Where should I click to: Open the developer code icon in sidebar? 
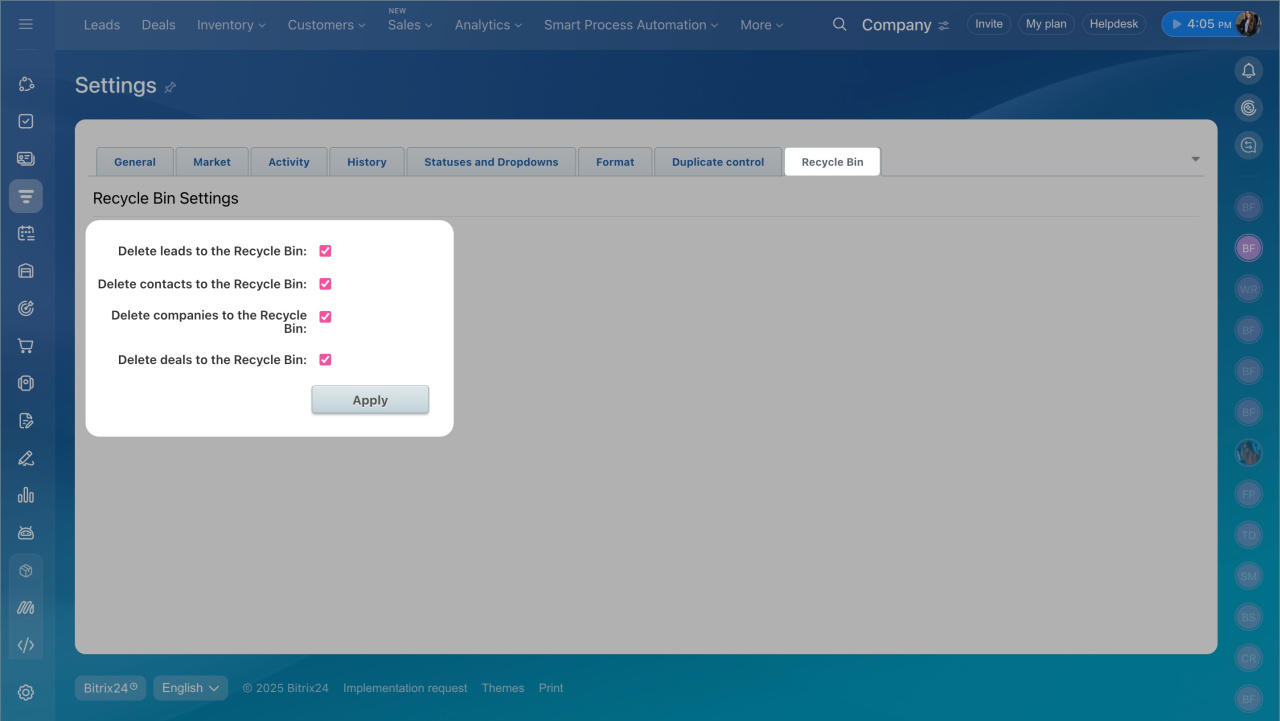pos(26,645)
